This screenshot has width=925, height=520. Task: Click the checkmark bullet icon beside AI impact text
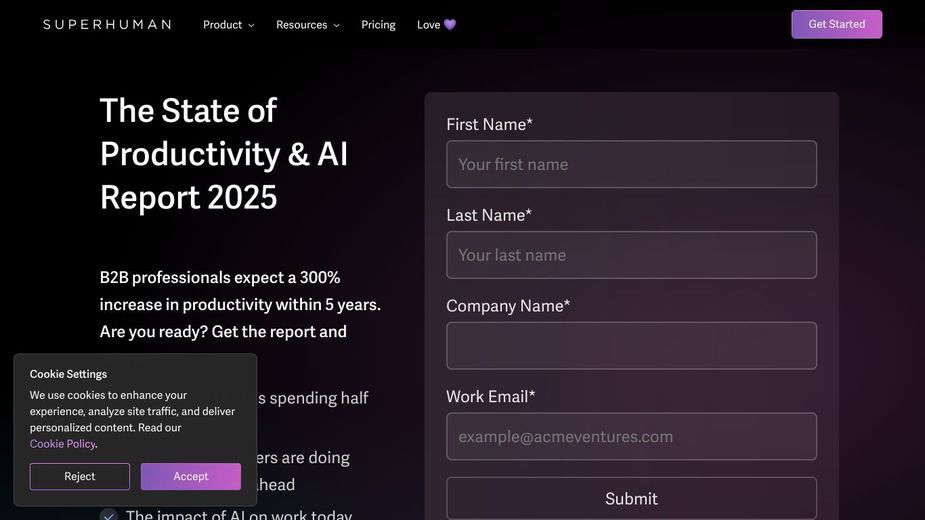109,515
